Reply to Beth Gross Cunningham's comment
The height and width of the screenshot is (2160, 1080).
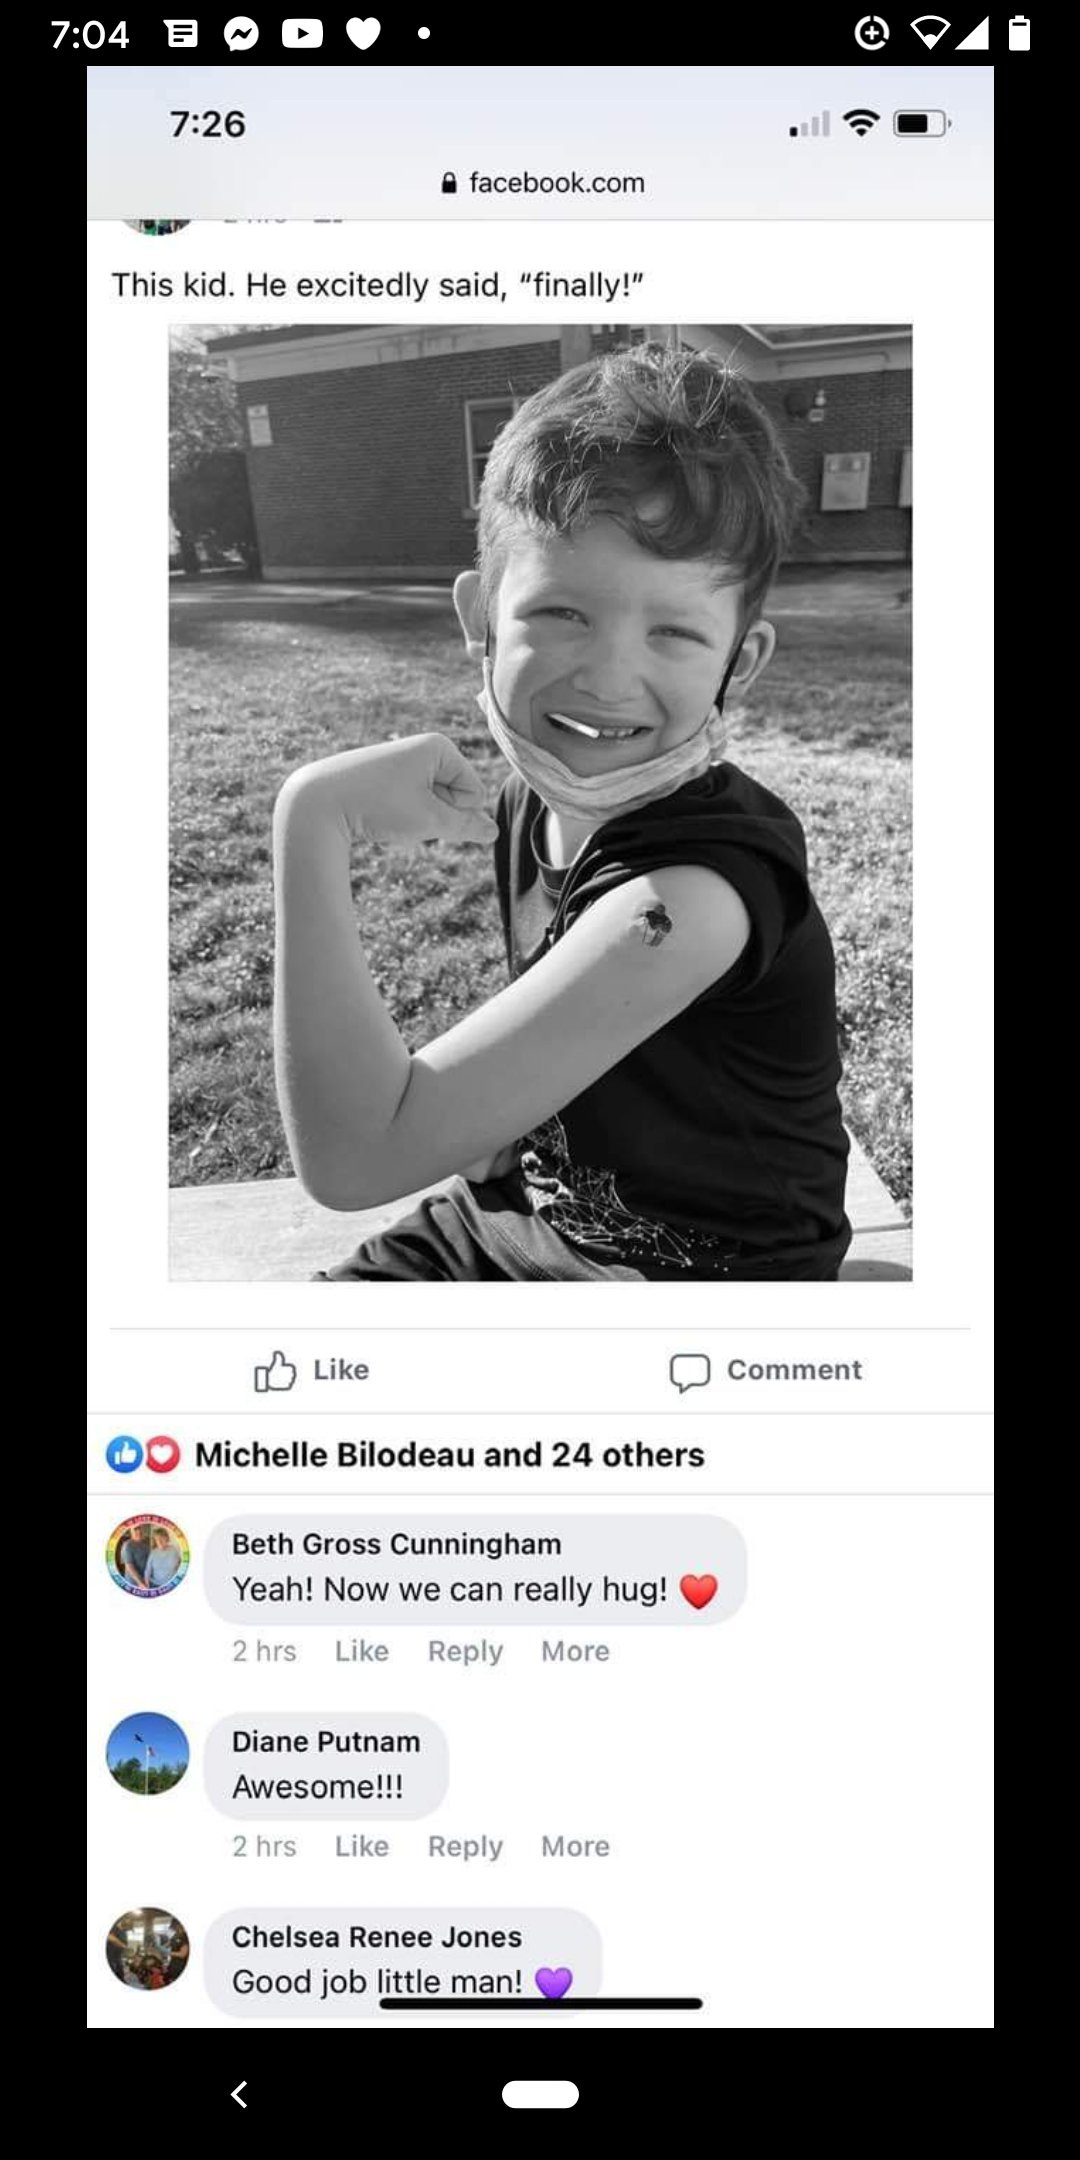point(465,1652)
